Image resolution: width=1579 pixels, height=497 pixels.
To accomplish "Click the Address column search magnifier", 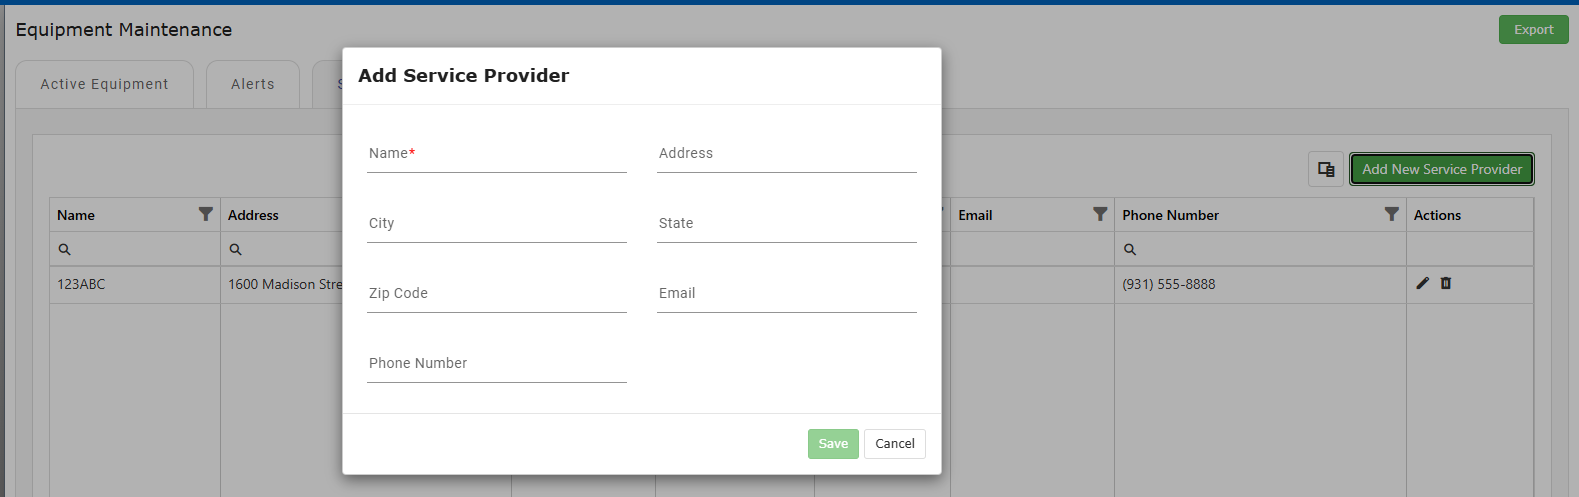I will (x=235, y=249).
